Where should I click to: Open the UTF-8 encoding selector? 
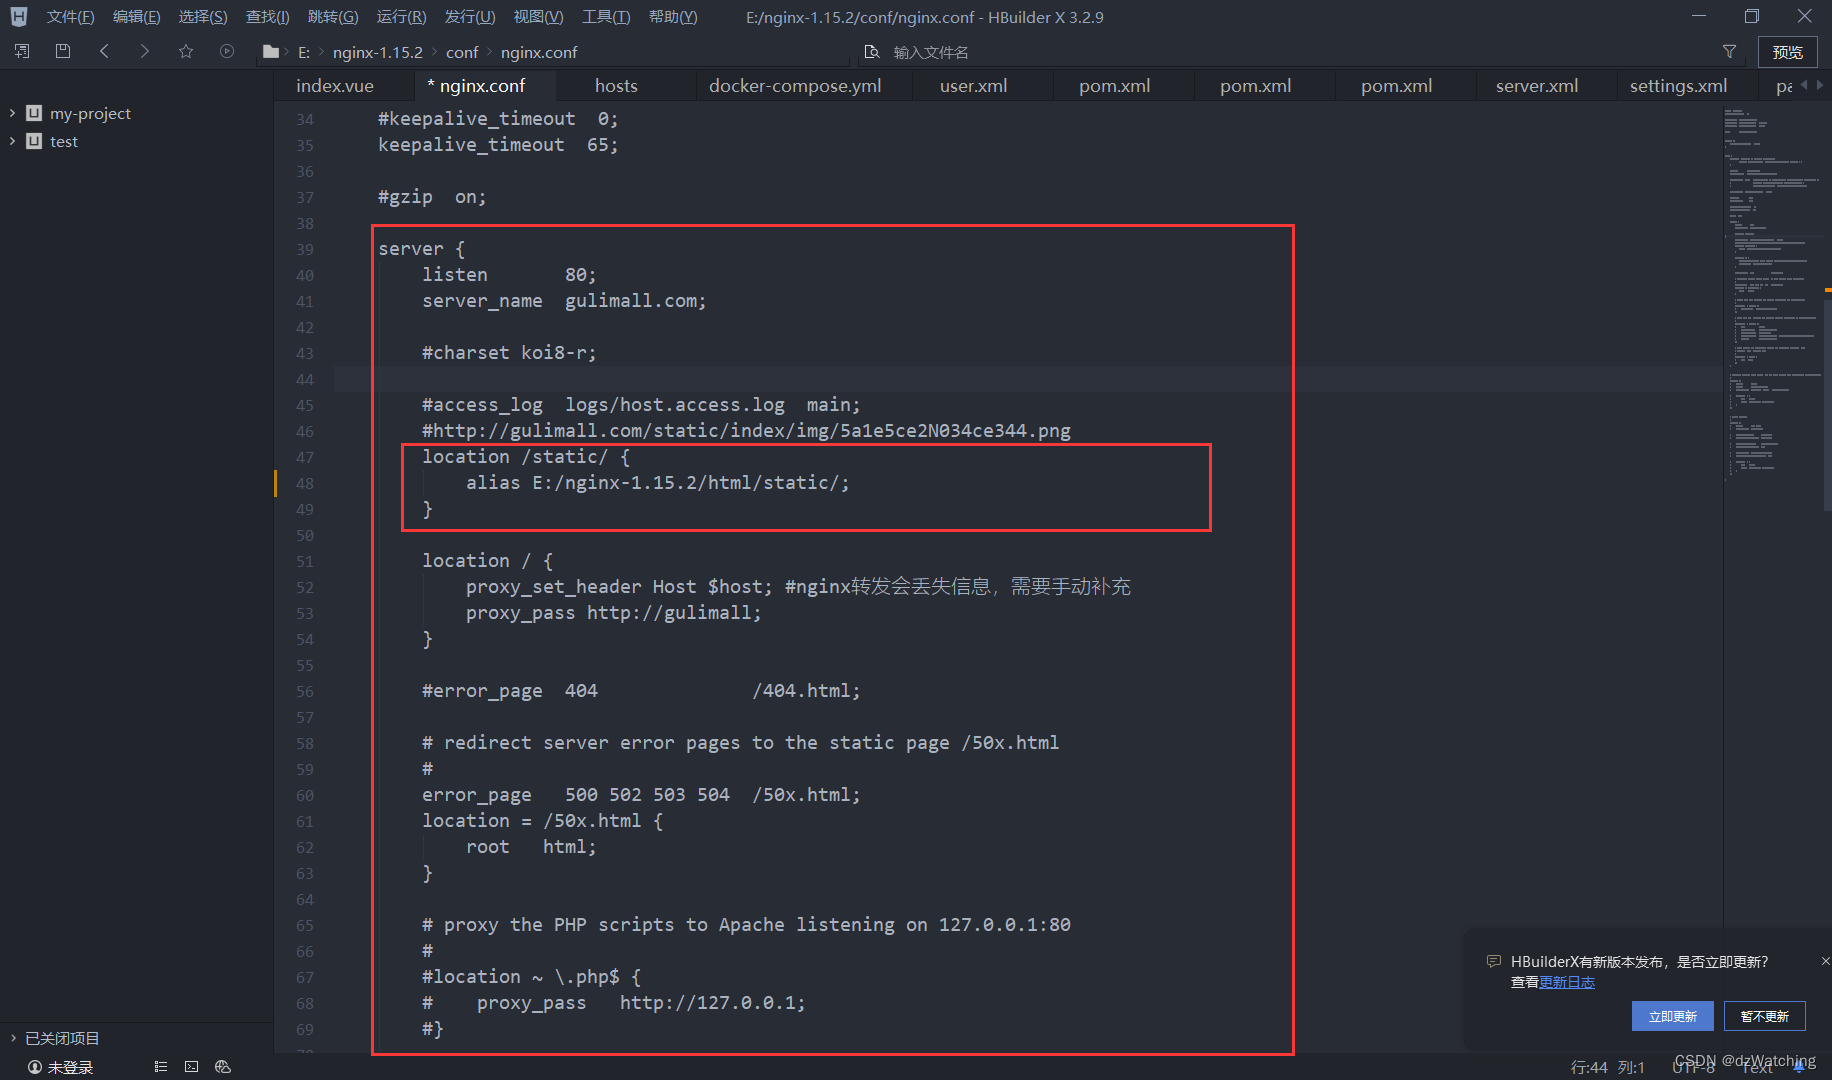tap(1693, 1067)
